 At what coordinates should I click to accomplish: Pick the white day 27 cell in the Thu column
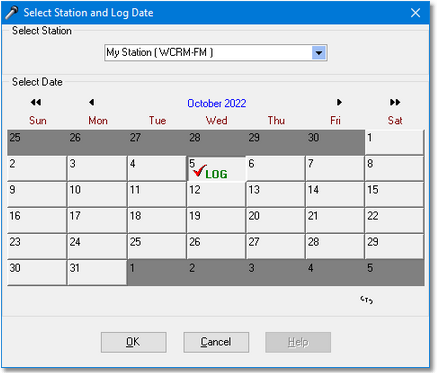click(275, 246)
